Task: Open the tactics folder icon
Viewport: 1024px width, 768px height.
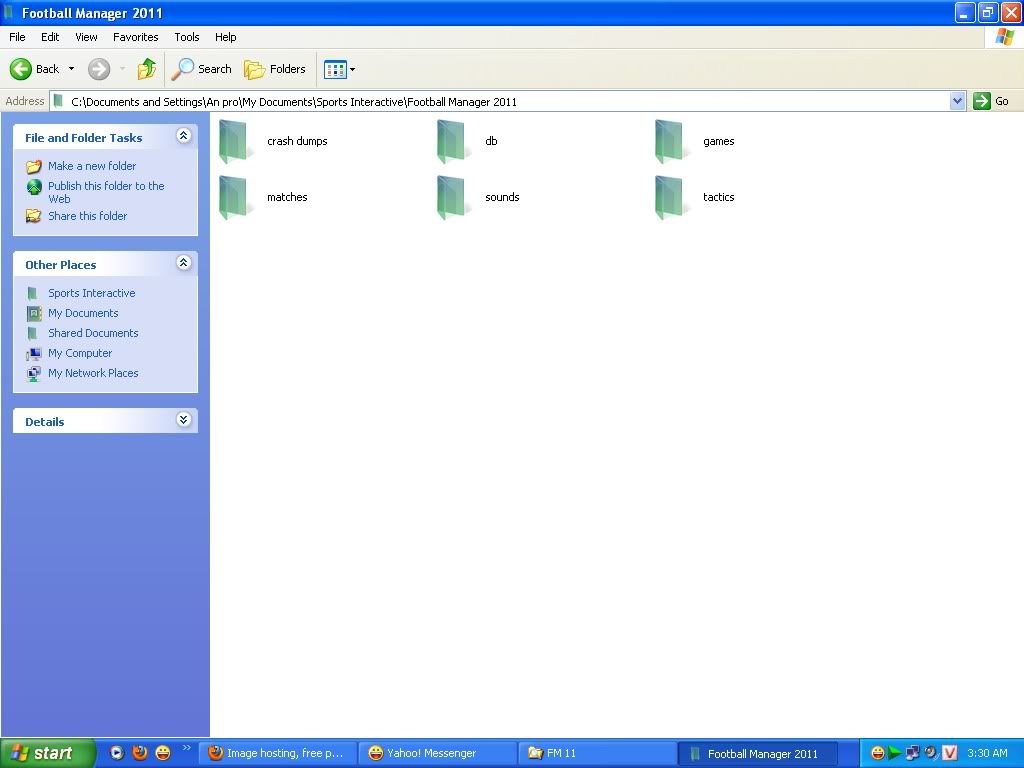Action: 670,197
